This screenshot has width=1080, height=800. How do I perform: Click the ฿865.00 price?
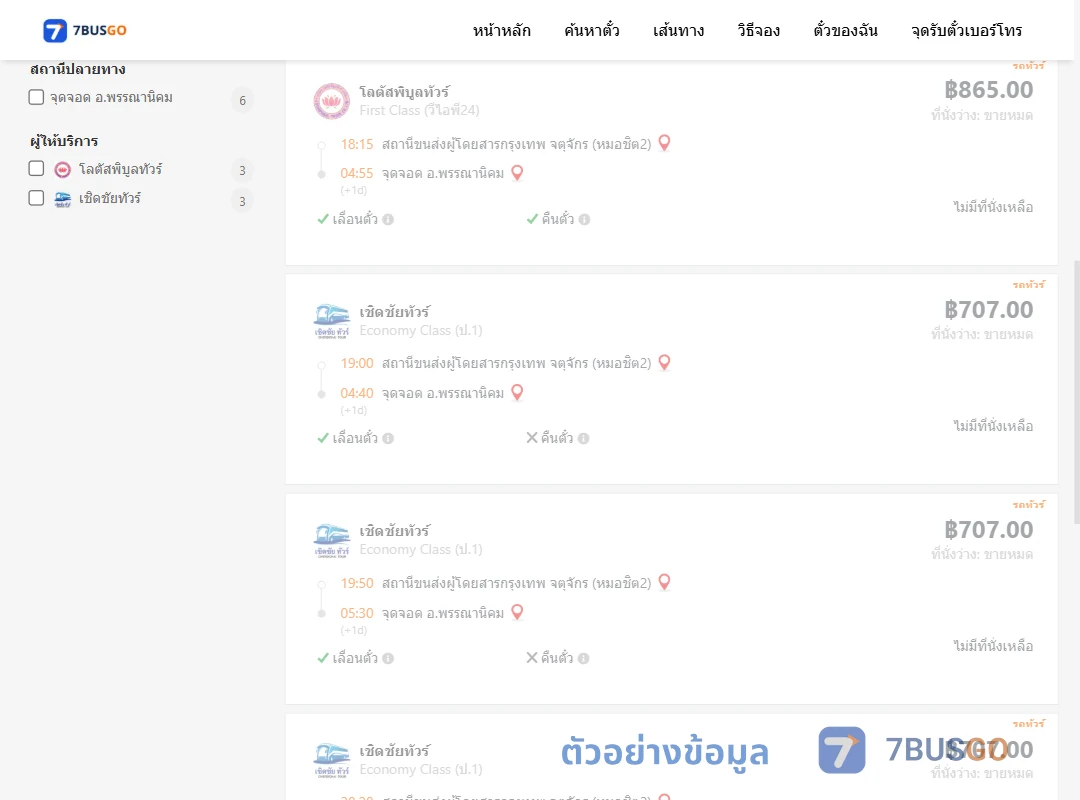click(x=988, y=90)
